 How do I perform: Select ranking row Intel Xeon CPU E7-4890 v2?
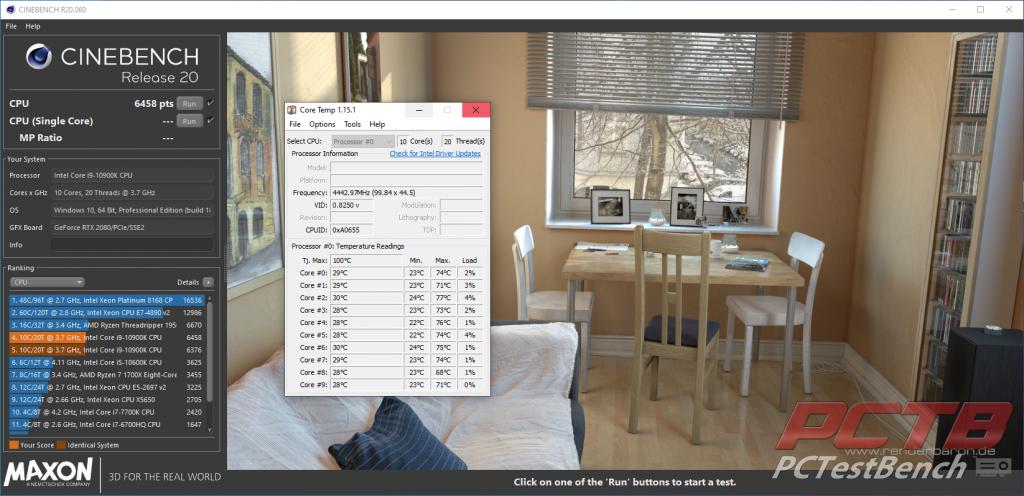click(107, 313)
